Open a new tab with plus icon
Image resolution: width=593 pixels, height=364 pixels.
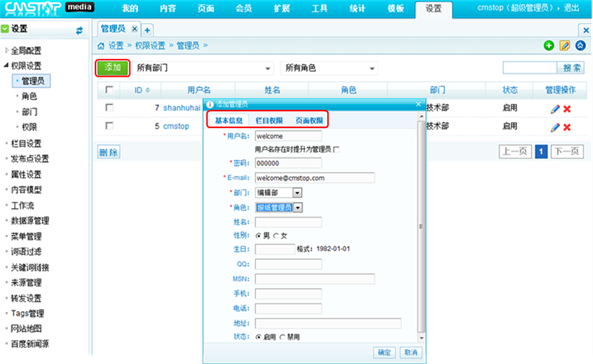tap(147, 30)
